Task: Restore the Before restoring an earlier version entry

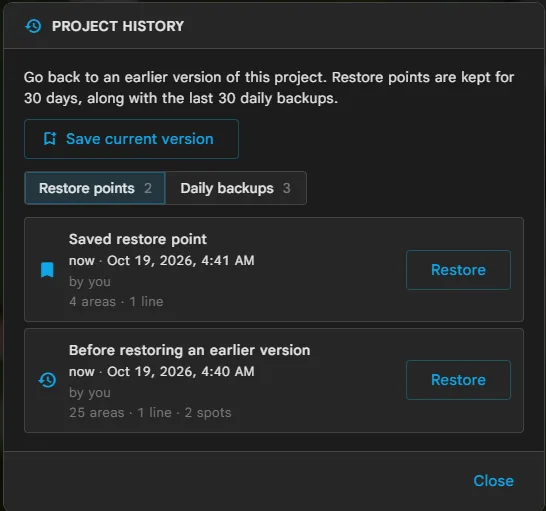Action: 458,380
